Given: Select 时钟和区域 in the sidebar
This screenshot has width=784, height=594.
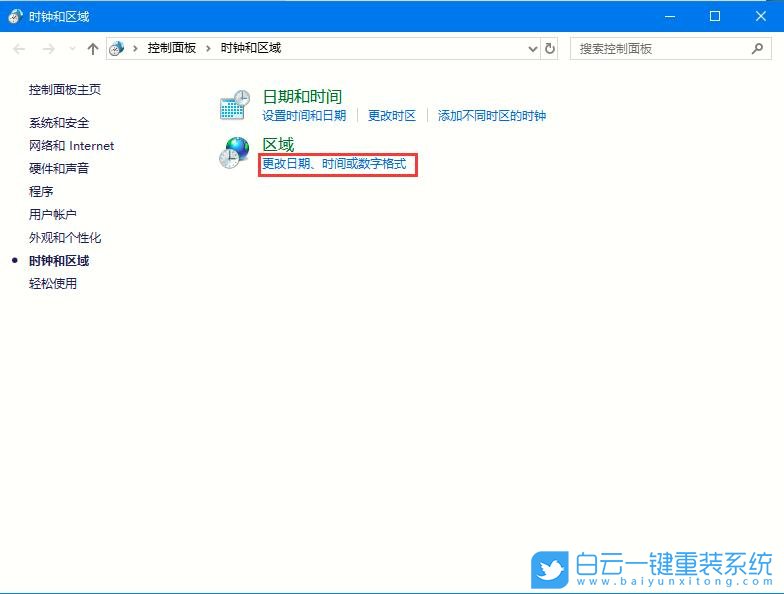Looking at the screenshot, I should point(59,260).
